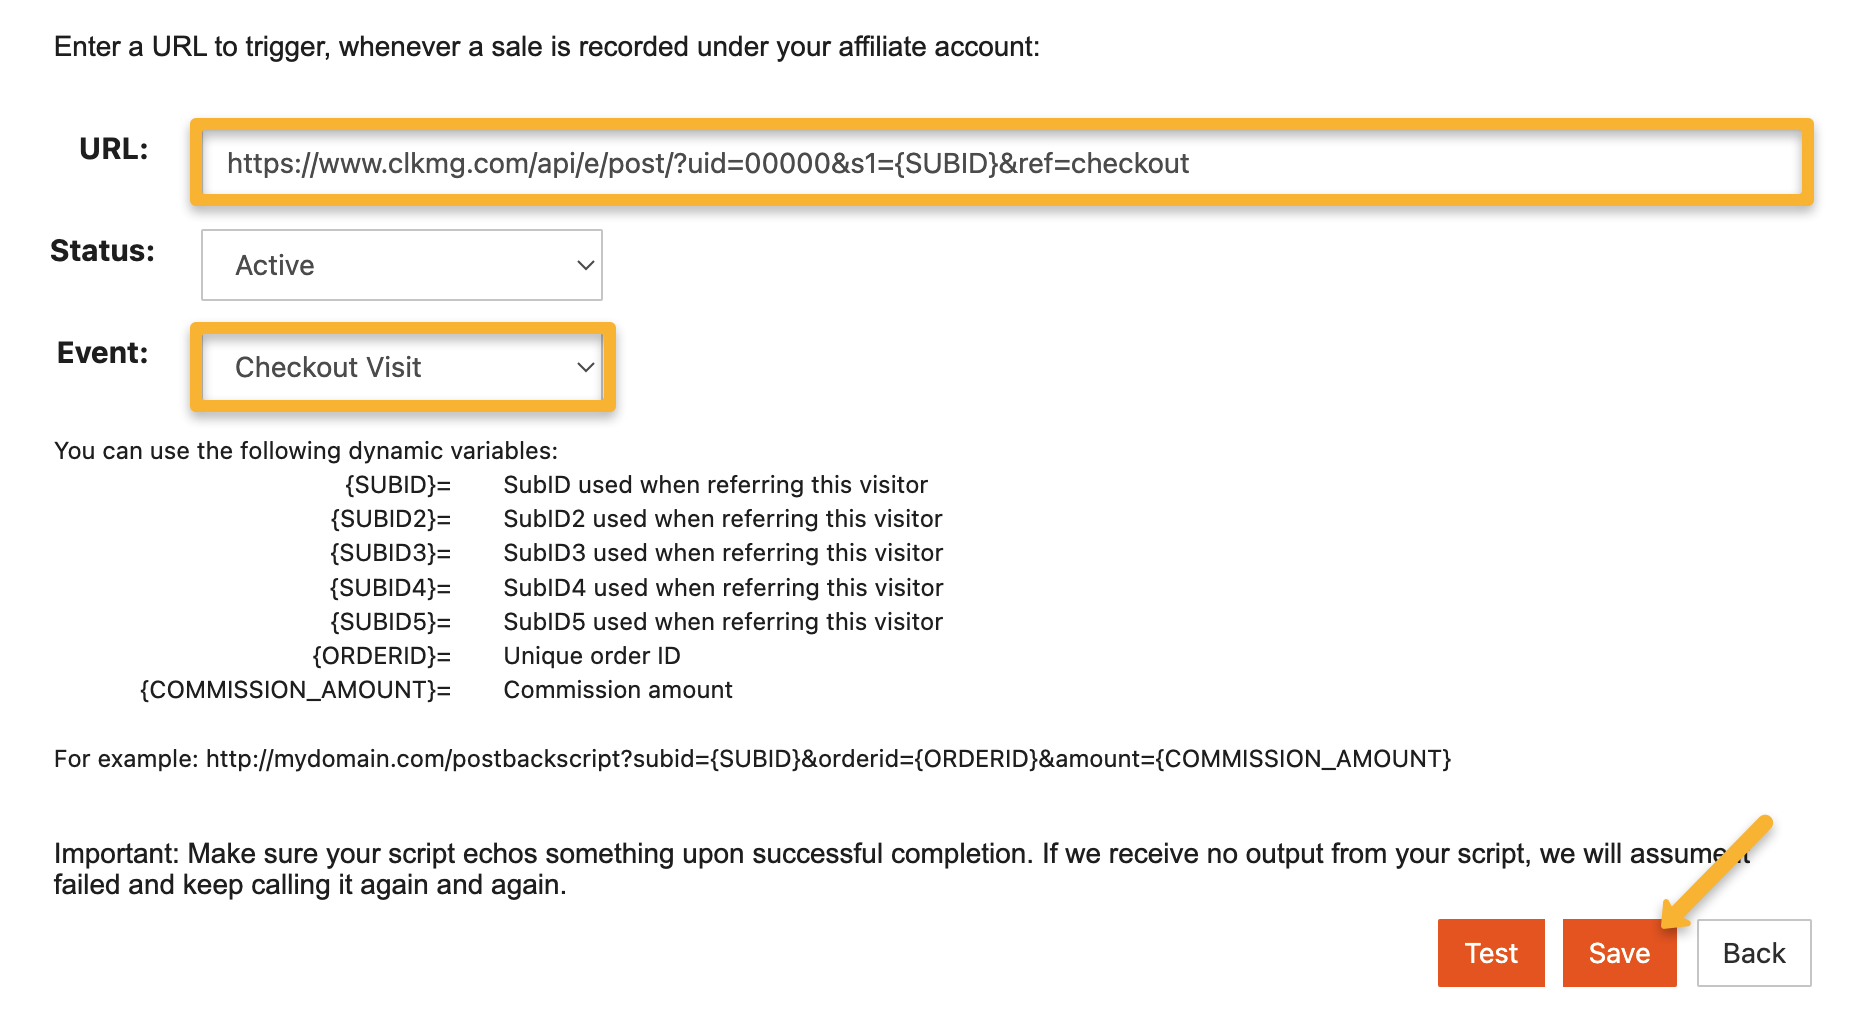
Task: Click the bold Status label
Action: click(x=102, y=251)
